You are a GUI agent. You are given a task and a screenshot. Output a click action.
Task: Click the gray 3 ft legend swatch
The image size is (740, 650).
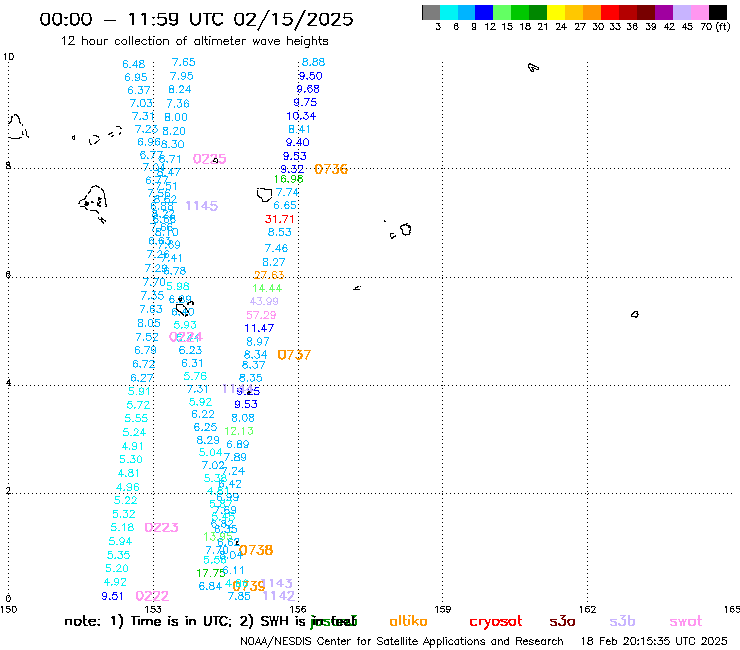[431, 12]
